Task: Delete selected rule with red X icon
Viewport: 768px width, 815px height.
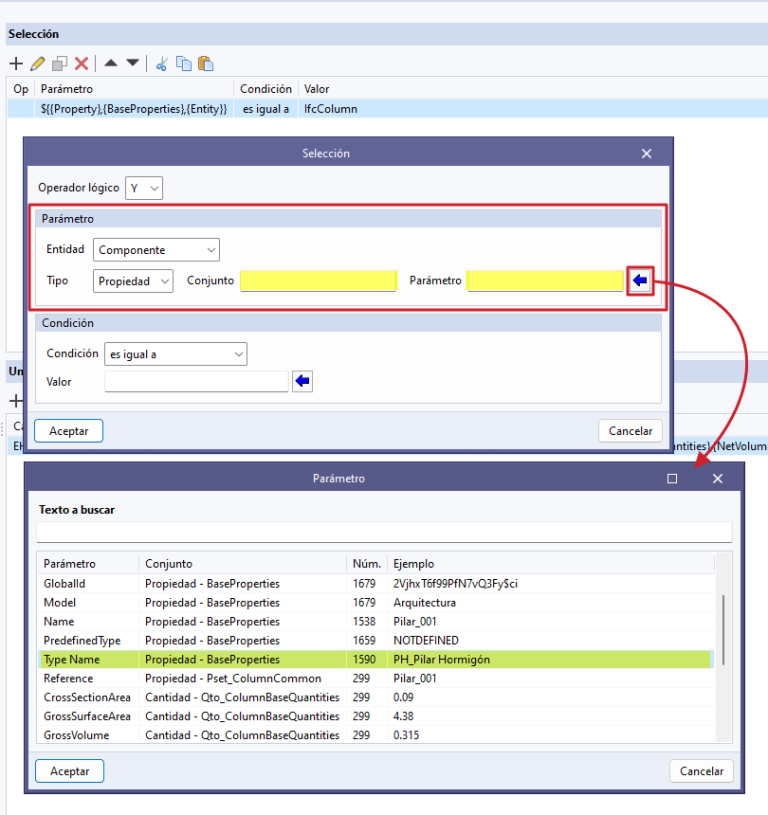Action: point(82,63)
